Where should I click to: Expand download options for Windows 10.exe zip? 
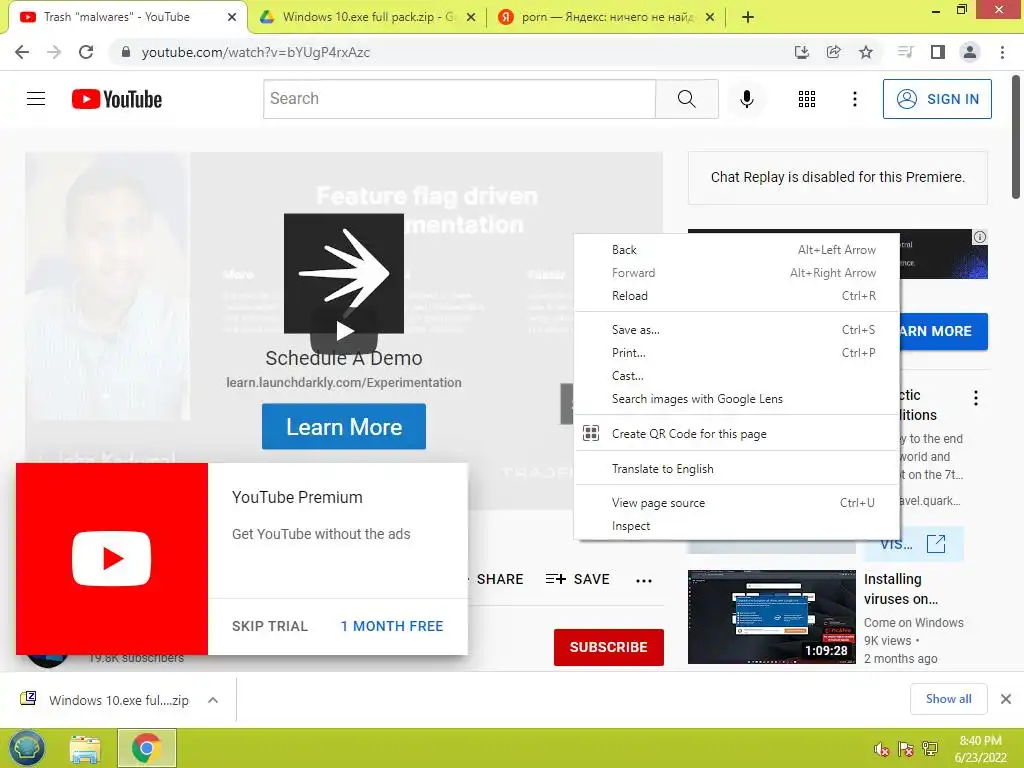point(213,700)
